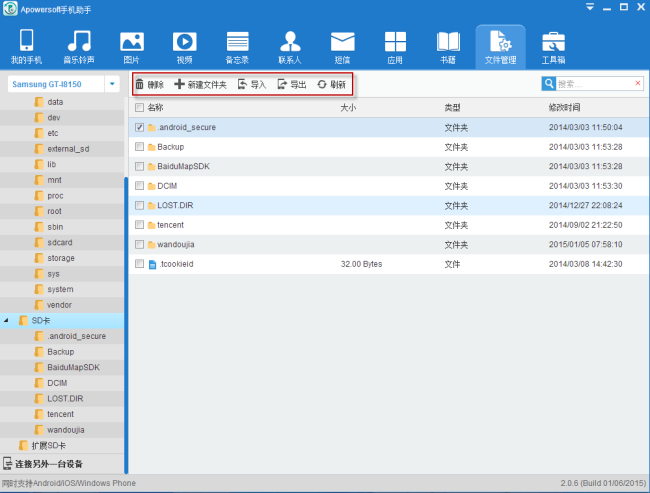Open the 备忘录 notes section
Screen dimensions: 650x493
click(237, 46)
